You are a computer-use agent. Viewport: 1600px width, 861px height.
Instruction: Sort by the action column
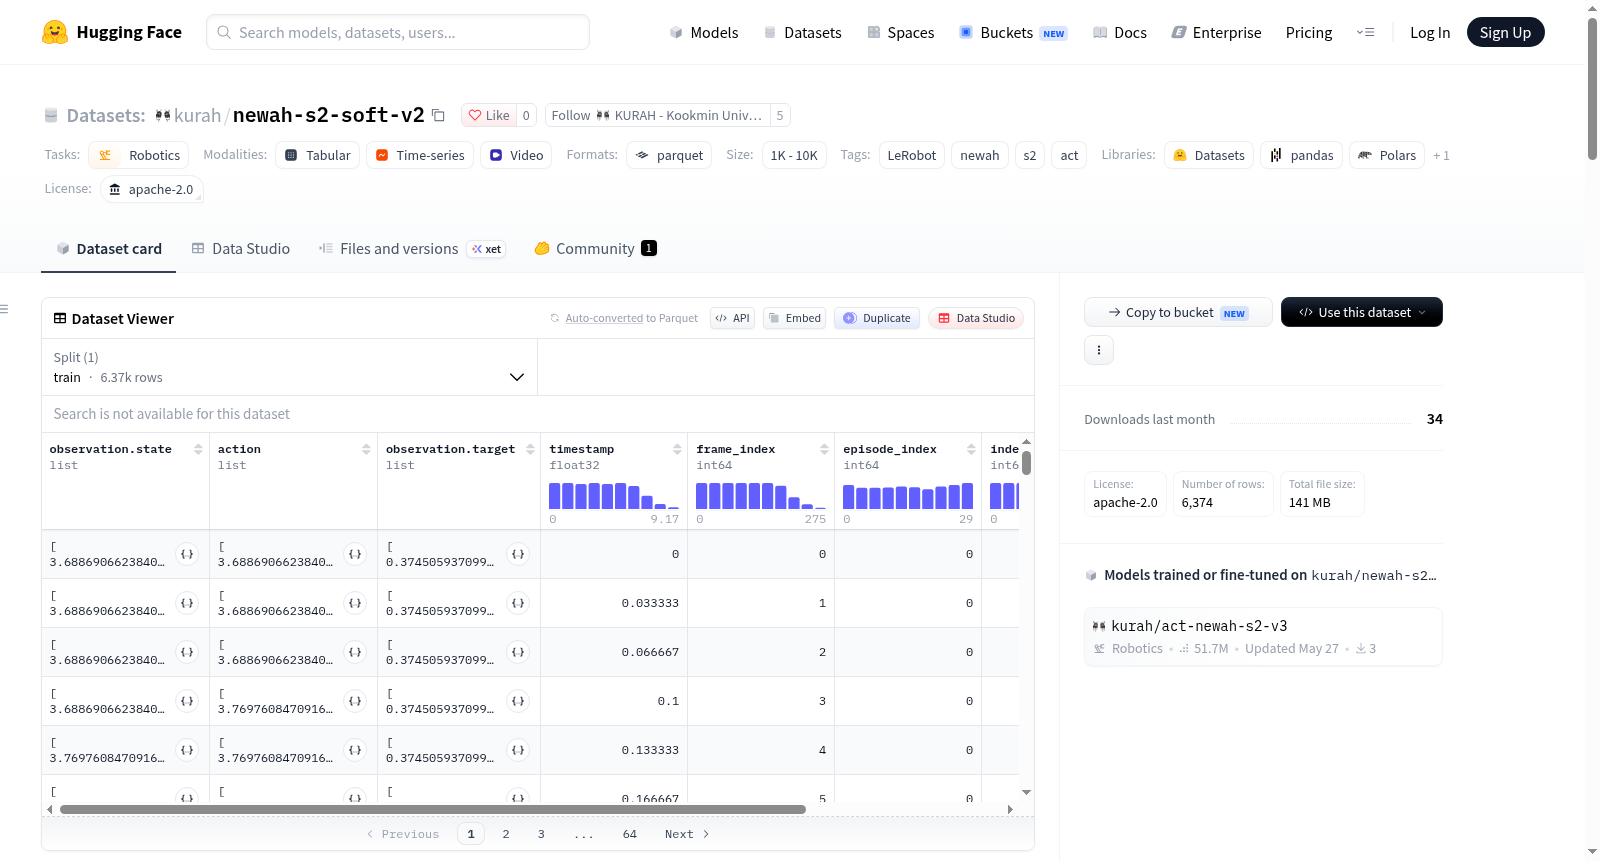pyautogui.click(x=366, y=449)
